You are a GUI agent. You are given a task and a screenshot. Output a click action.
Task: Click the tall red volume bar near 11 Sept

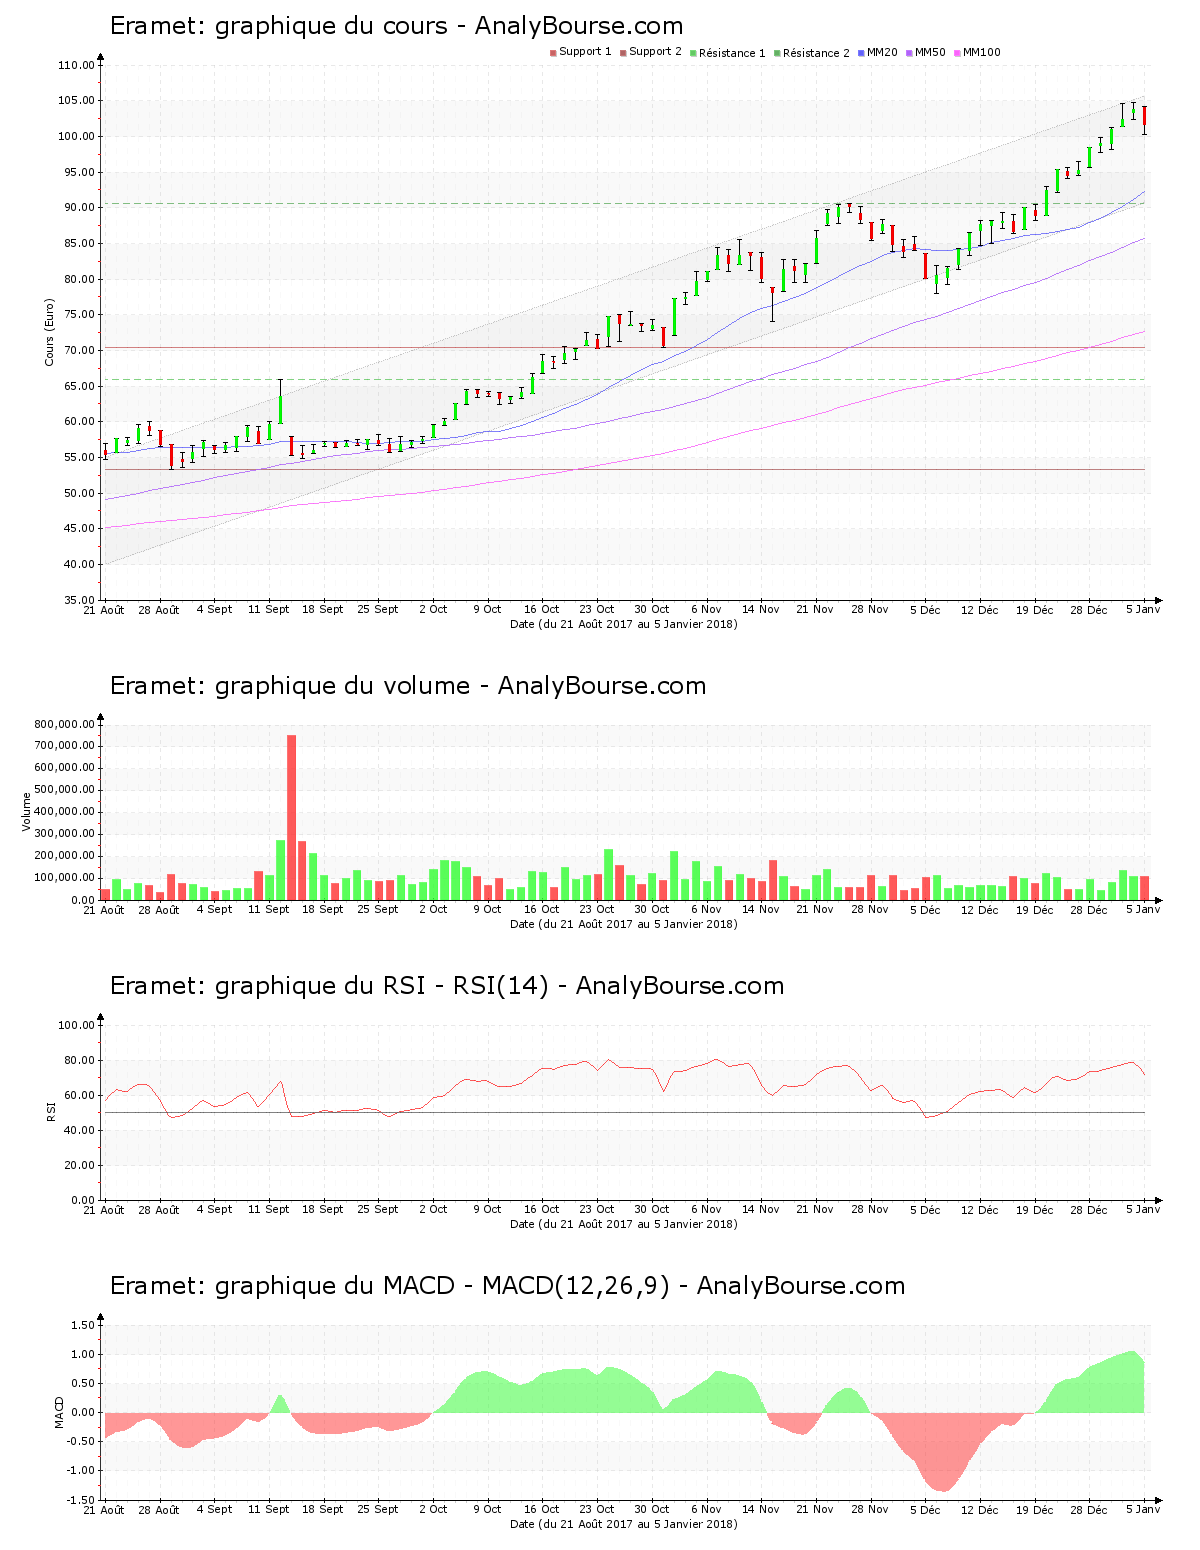tap(292, 817)
